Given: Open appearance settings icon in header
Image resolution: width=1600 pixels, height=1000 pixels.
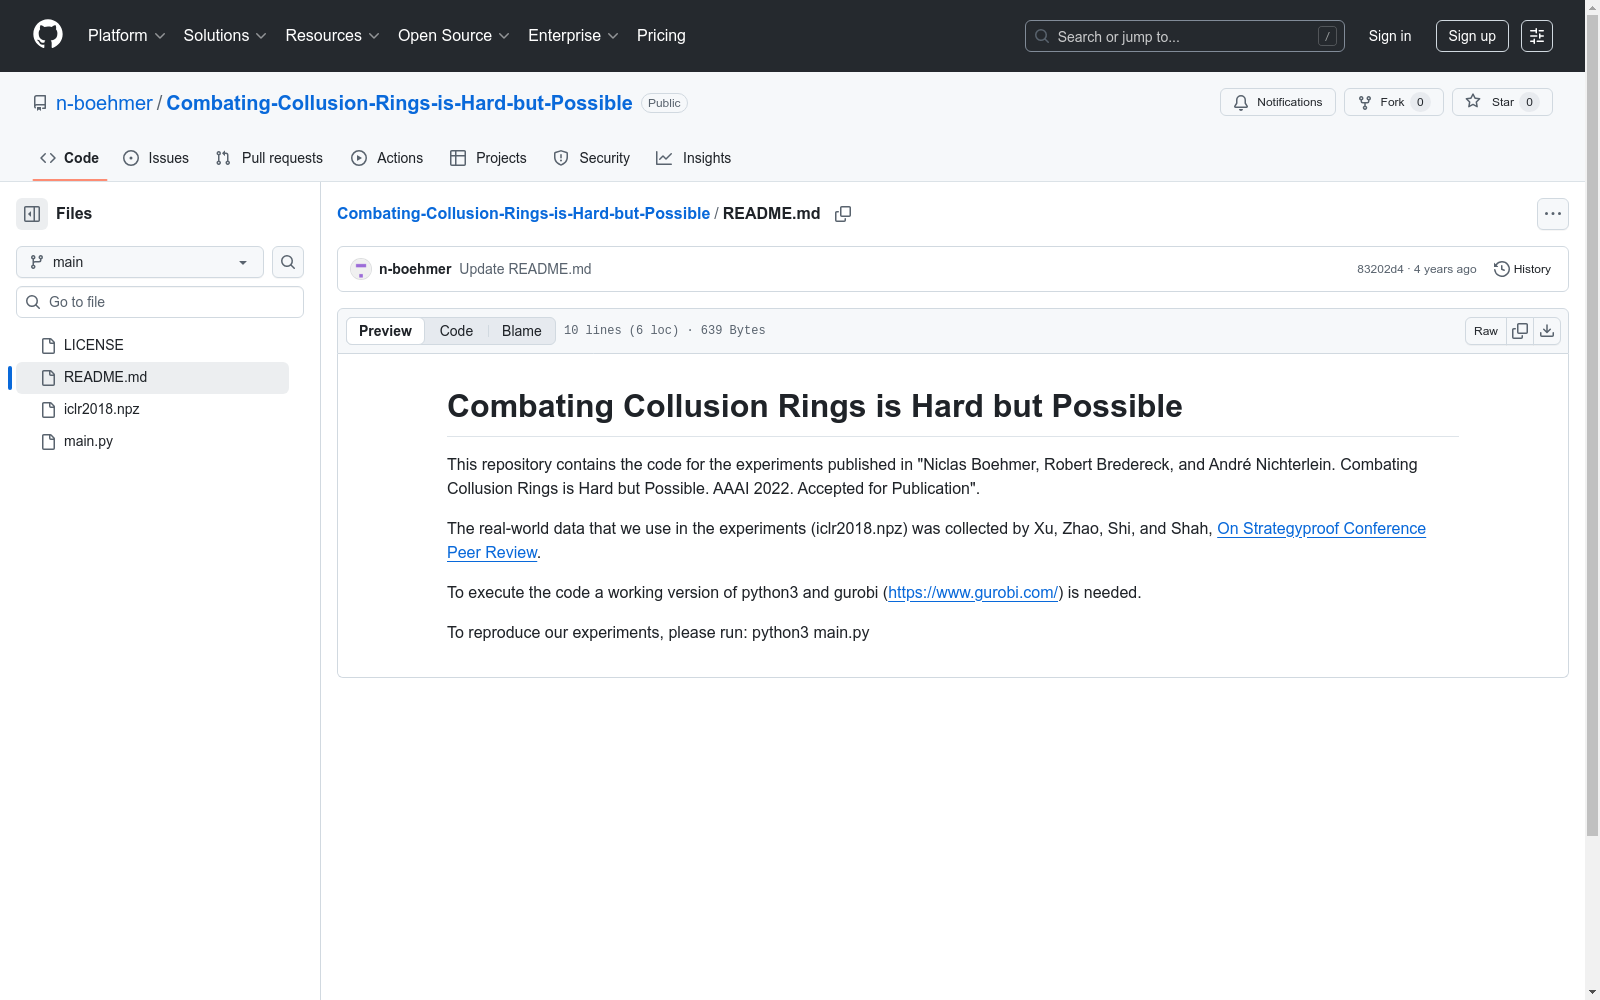Looking at the screenshot, I should (1537, 36).
